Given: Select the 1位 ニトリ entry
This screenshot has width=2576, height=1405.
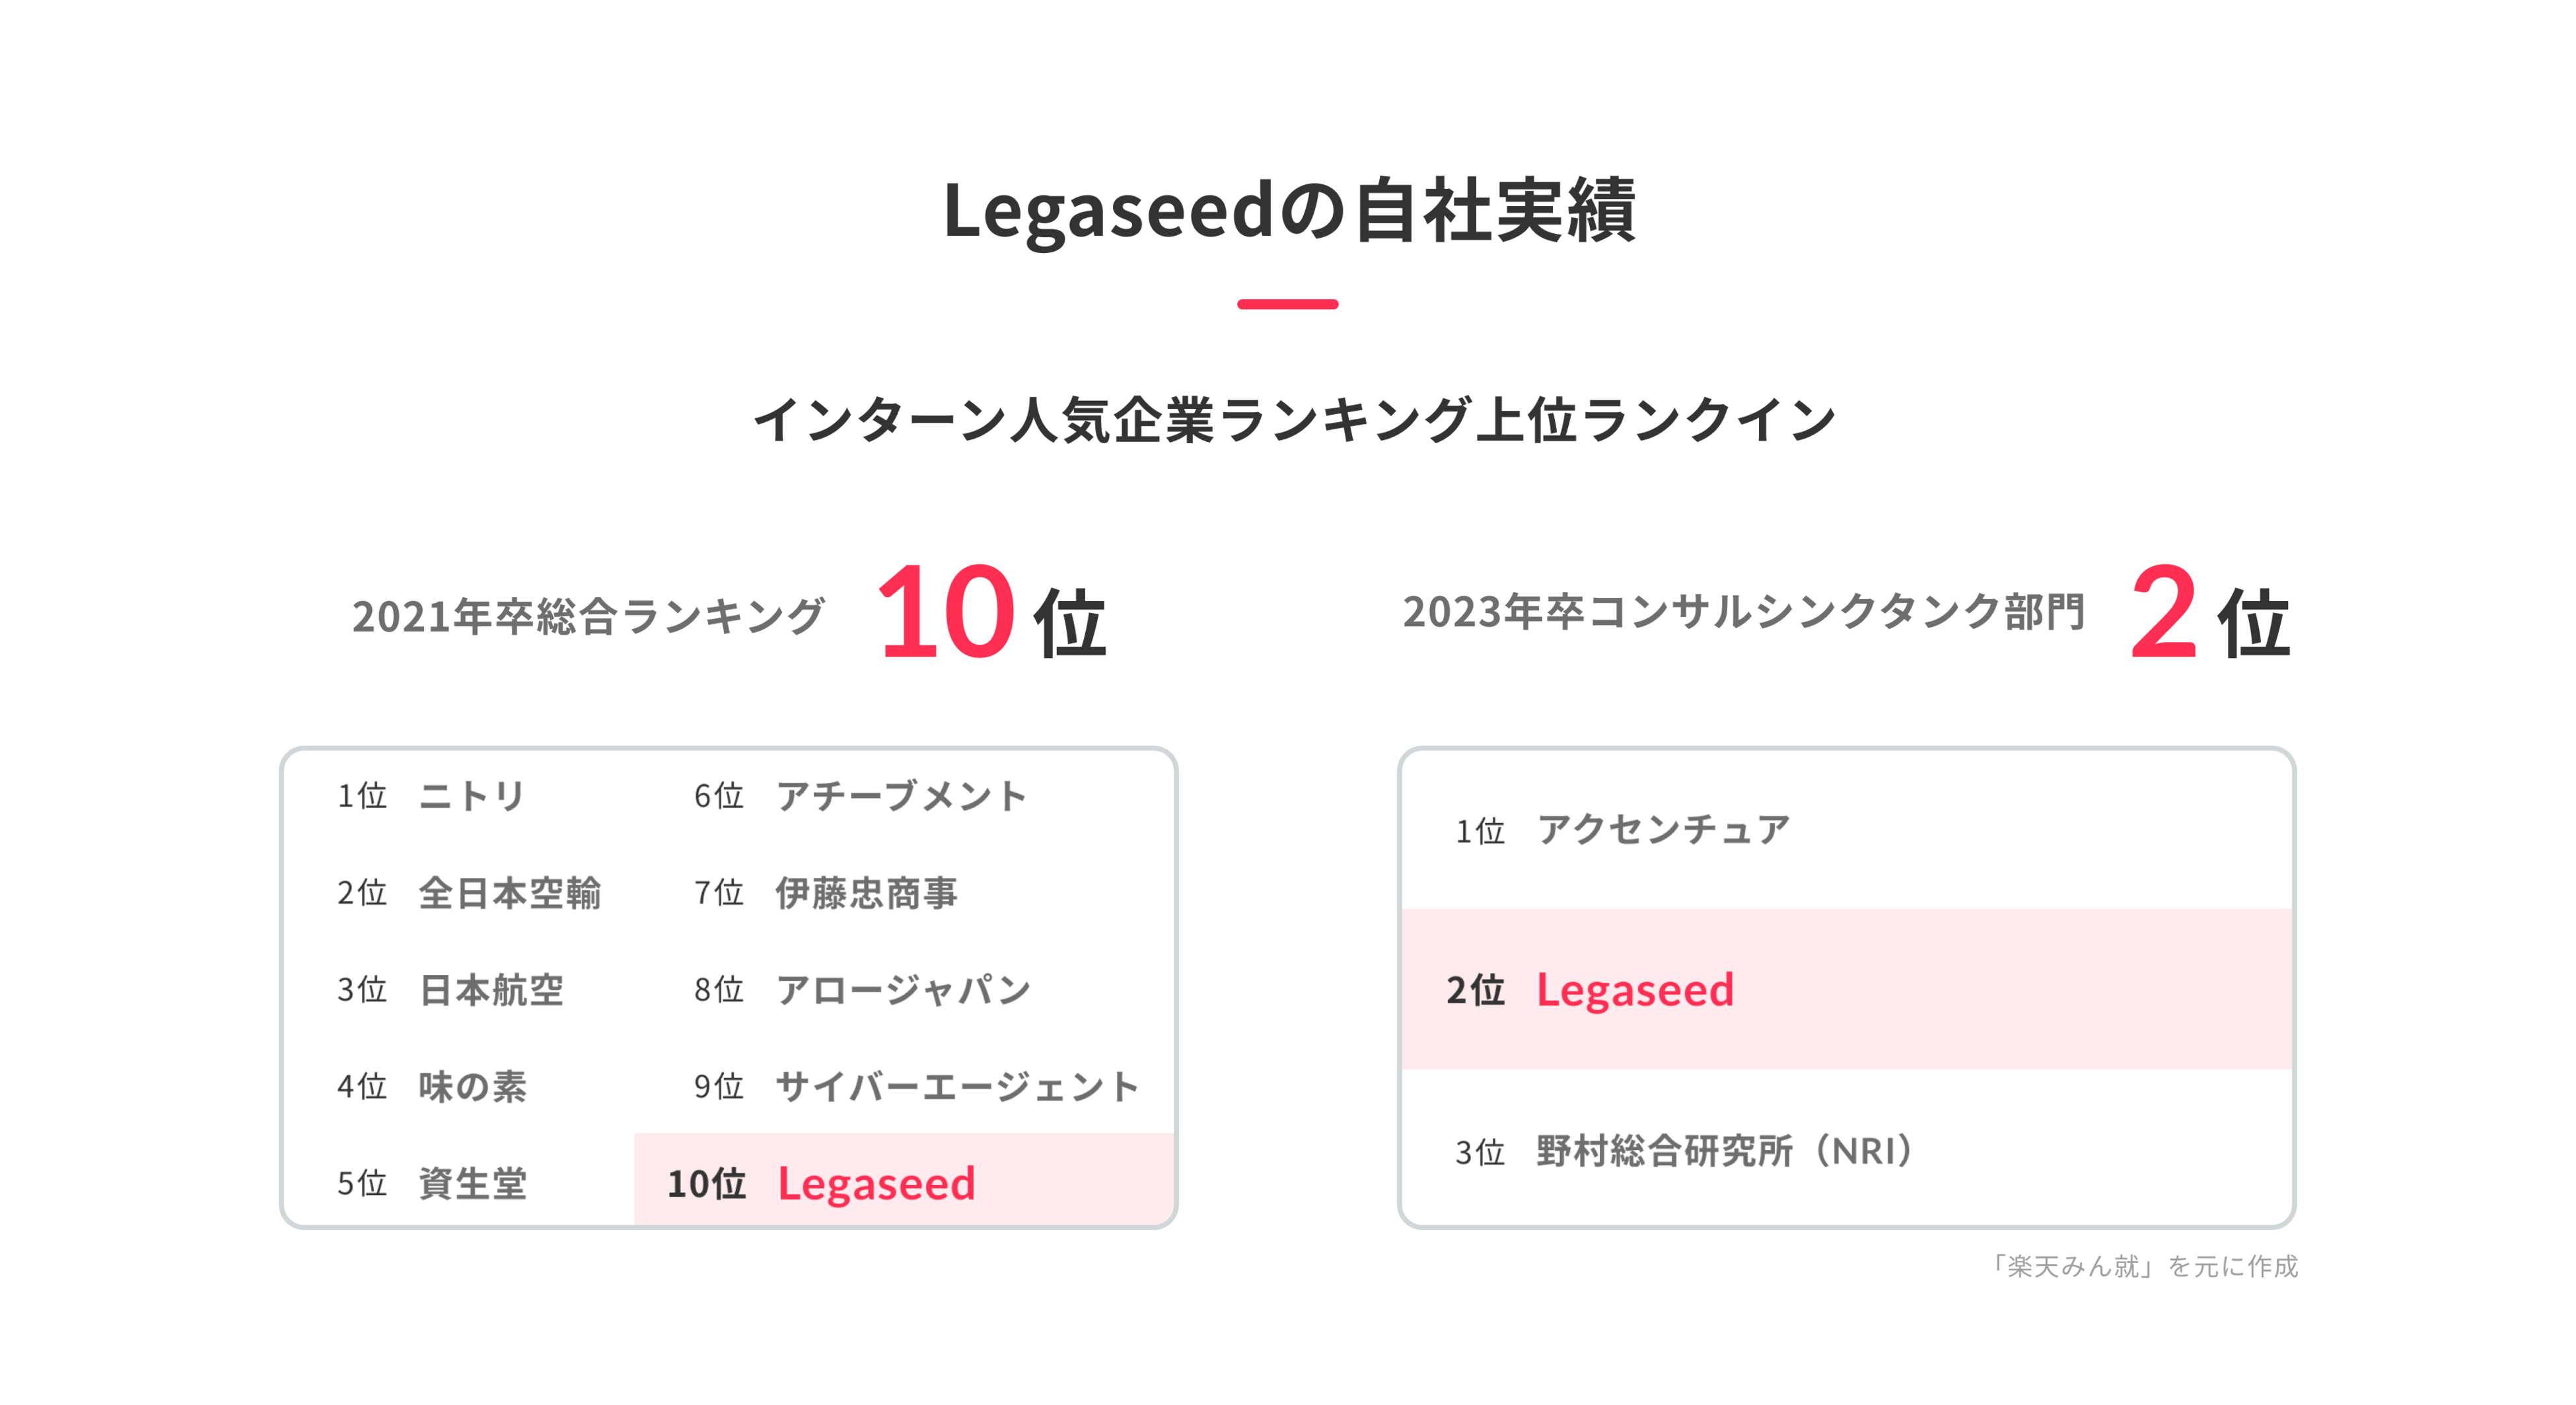Looking at the screenshot, I should tap(431, 796).
